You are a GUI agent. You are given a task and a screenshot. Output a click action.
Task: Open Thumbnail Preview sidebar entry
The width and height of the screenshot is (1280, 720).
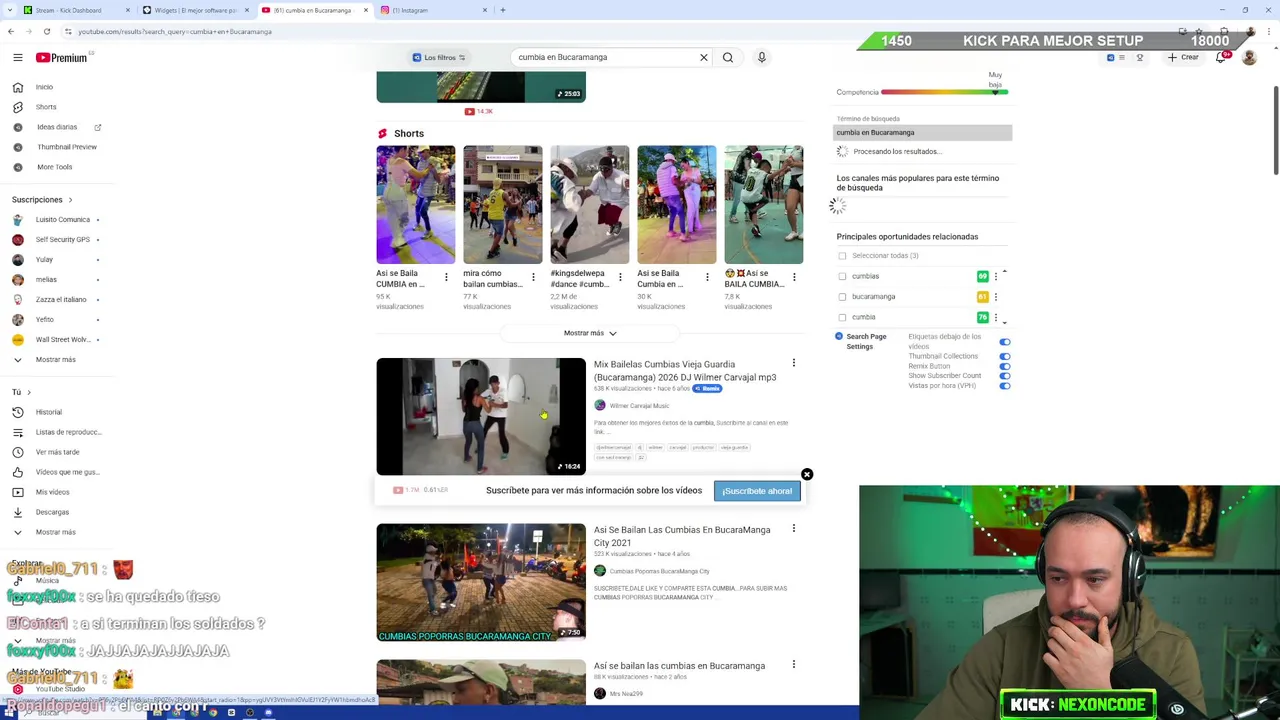[x=66, y=147]
